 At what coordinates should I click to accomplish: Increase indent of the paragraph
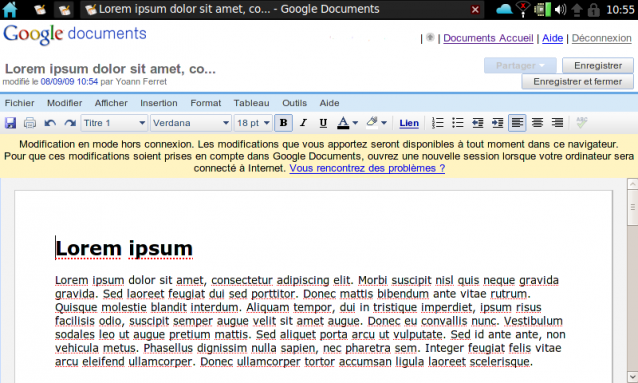[498, 123]
